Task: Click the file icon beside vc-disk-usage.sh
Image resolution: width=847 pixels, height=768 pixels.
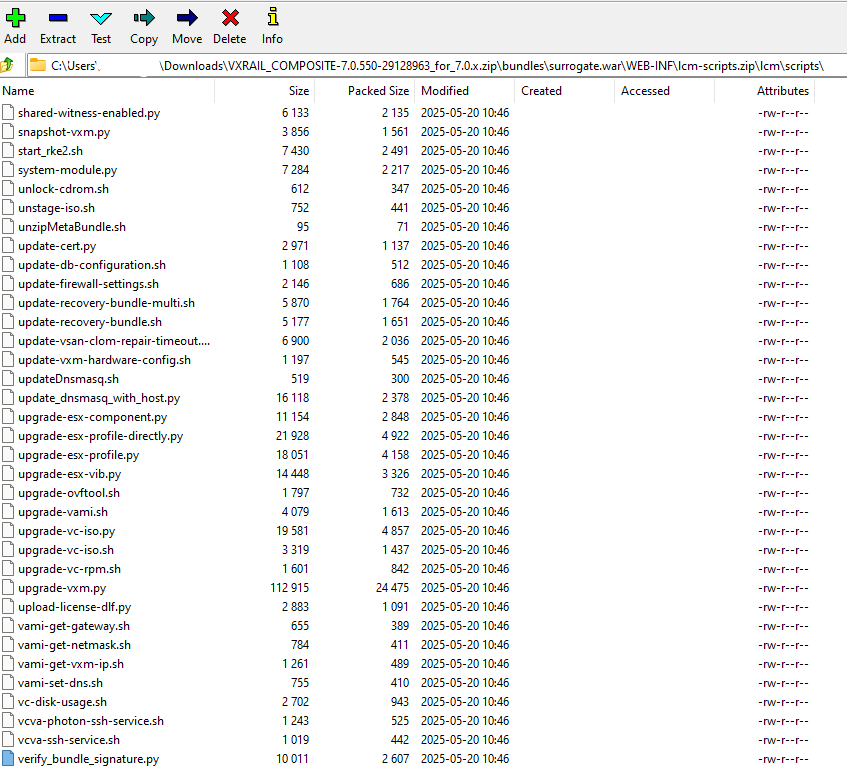Action: coord(9,702)
